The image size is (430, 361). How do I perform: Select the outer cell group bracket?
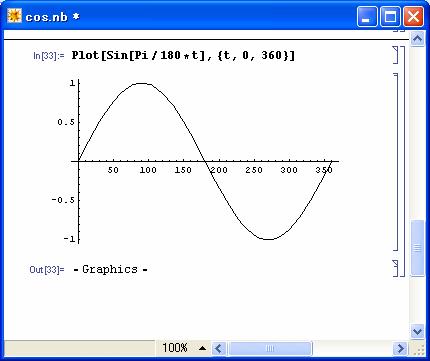coord(403,162)
